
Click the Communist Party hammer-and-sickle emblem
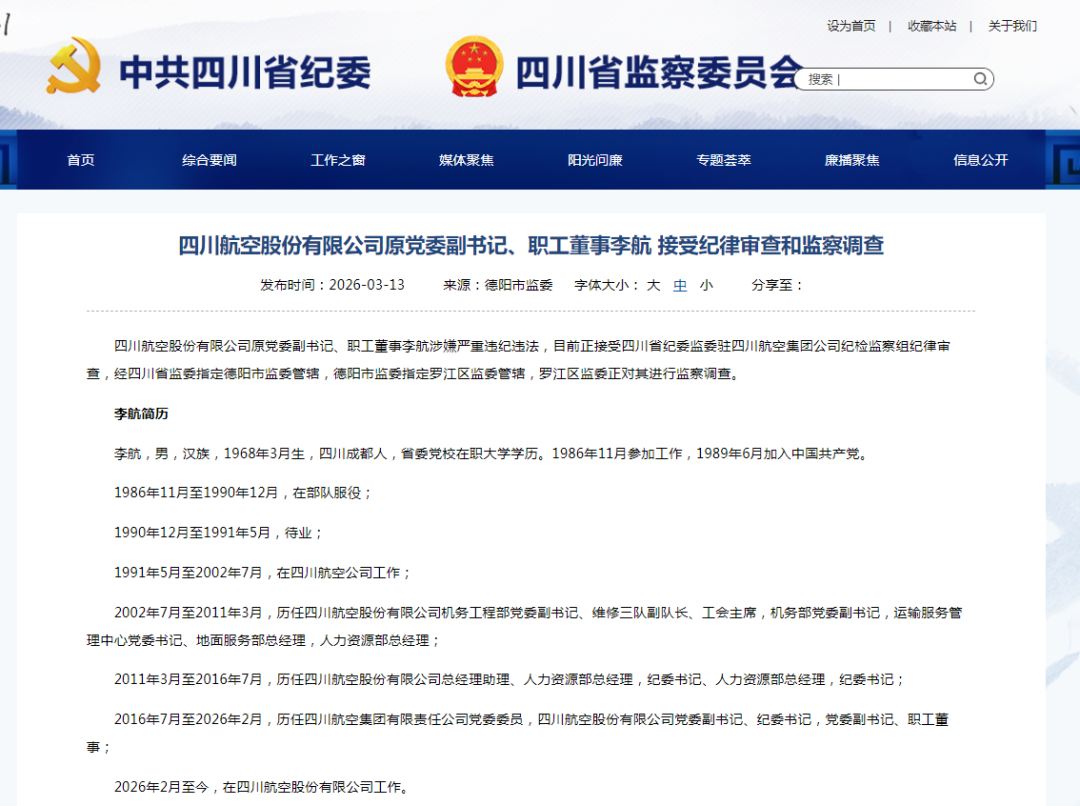[x=73, y=66]
